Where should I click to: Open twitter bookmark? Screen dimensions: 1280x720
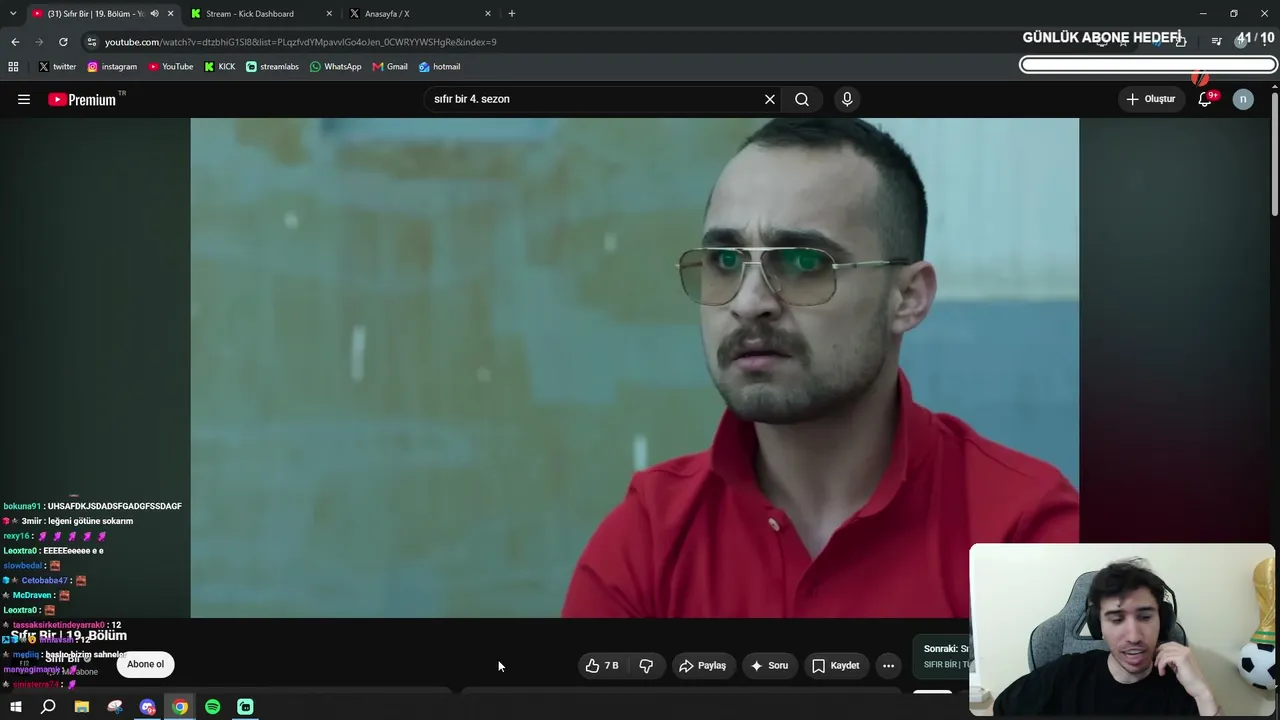click(x=57, y=67)
